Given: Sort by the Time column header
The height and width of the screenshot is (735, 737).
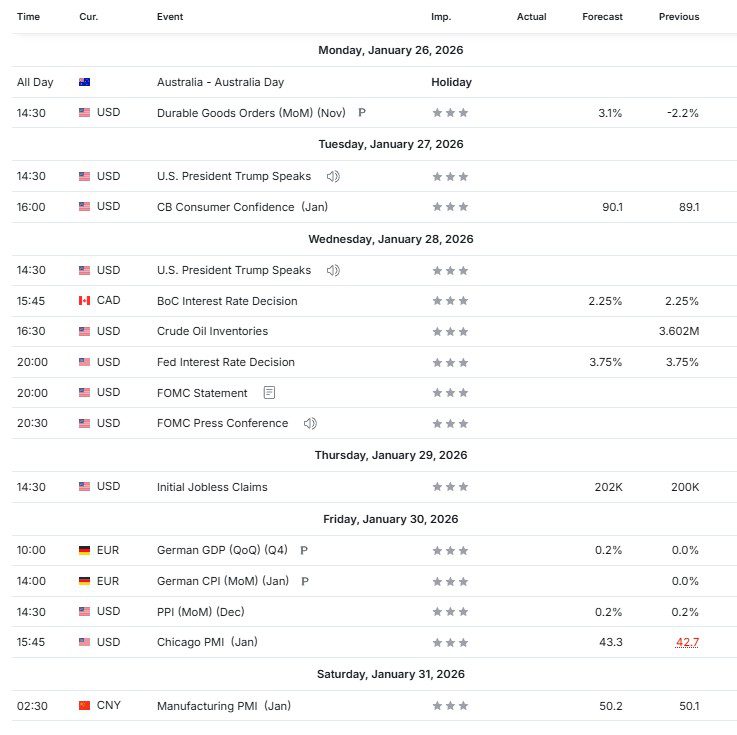Looking at the screenshot, I should click(28, 17).
